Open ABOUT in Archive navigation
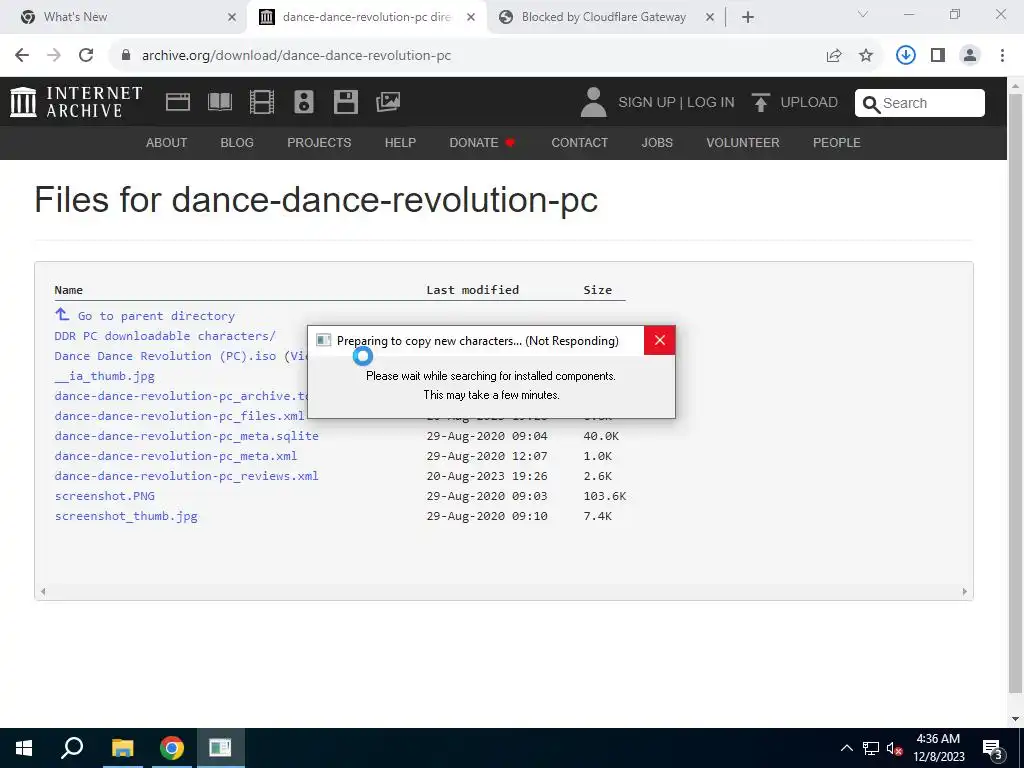This screenshot has width=1024, height=768. pos(167,142)
